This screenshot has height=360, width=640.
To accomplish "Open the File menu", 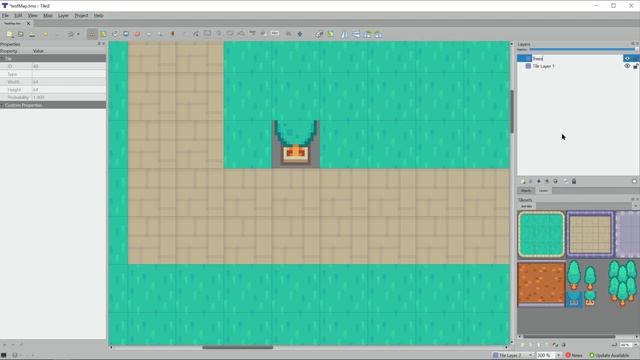I will 5,16.
